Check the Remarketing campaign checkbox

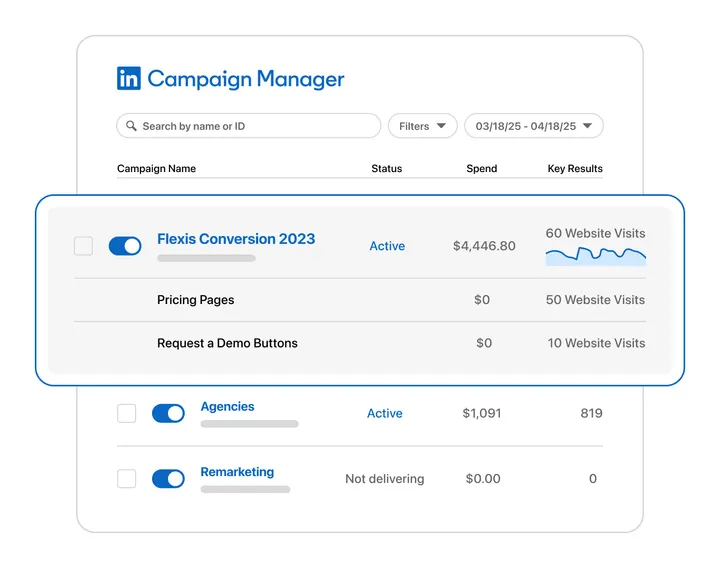point(127,478)
